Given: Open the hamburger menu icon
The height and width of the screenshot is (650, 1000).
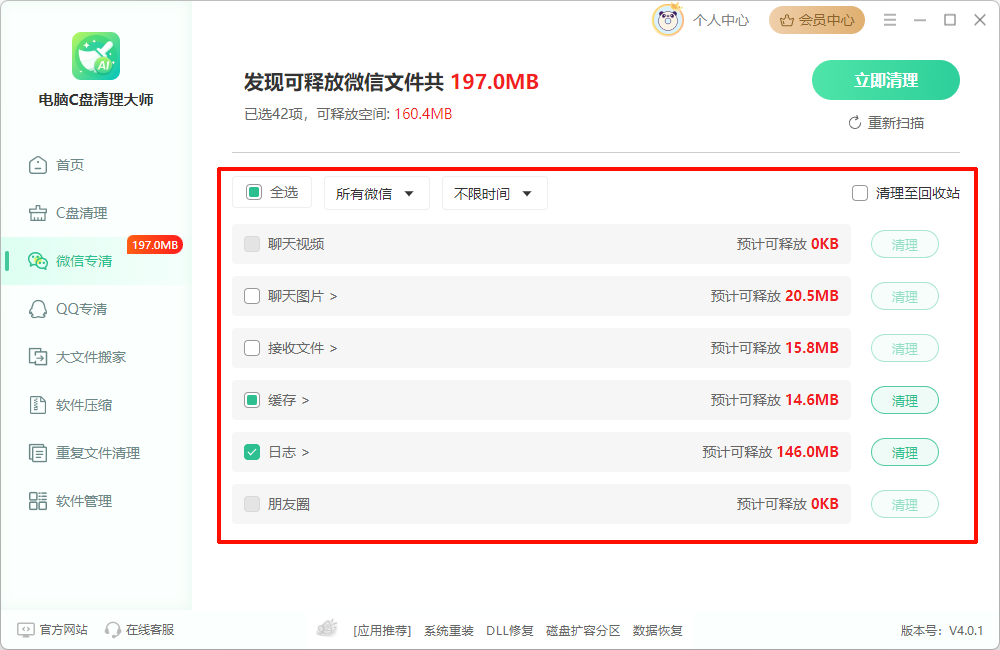Looking at the screenshot, I should pos(890,20).
